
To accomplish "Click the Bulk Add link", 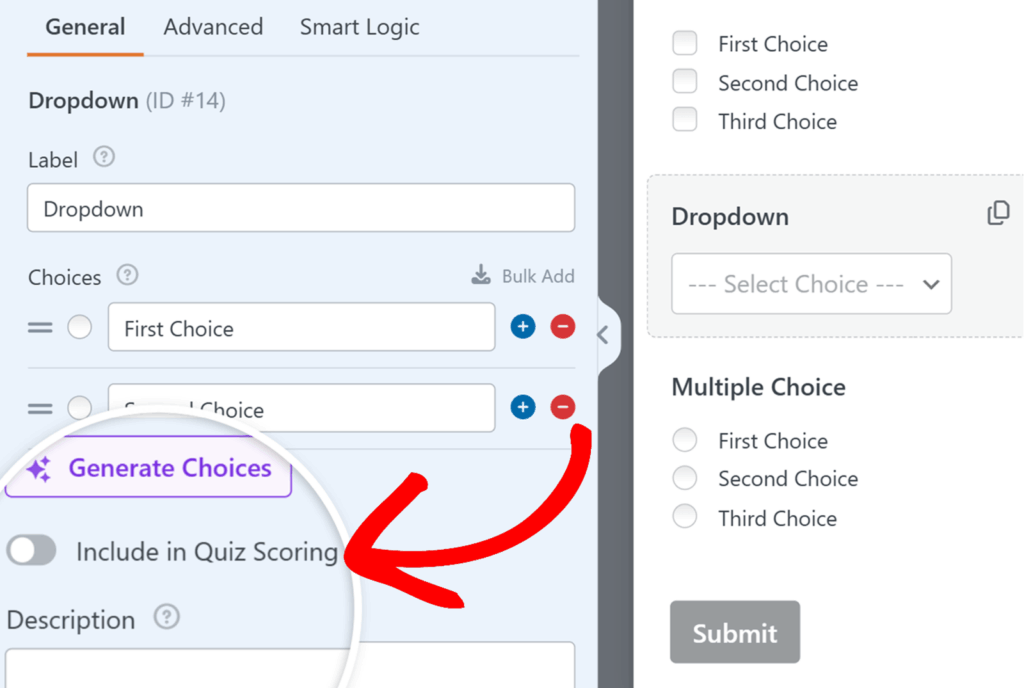I will [523, 276].
